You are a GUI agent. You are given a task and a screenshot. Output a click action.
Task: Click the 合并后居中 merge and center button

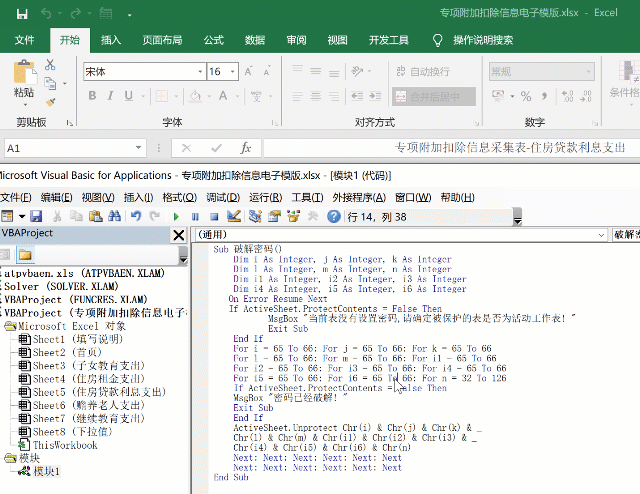(x=434, y=97)
